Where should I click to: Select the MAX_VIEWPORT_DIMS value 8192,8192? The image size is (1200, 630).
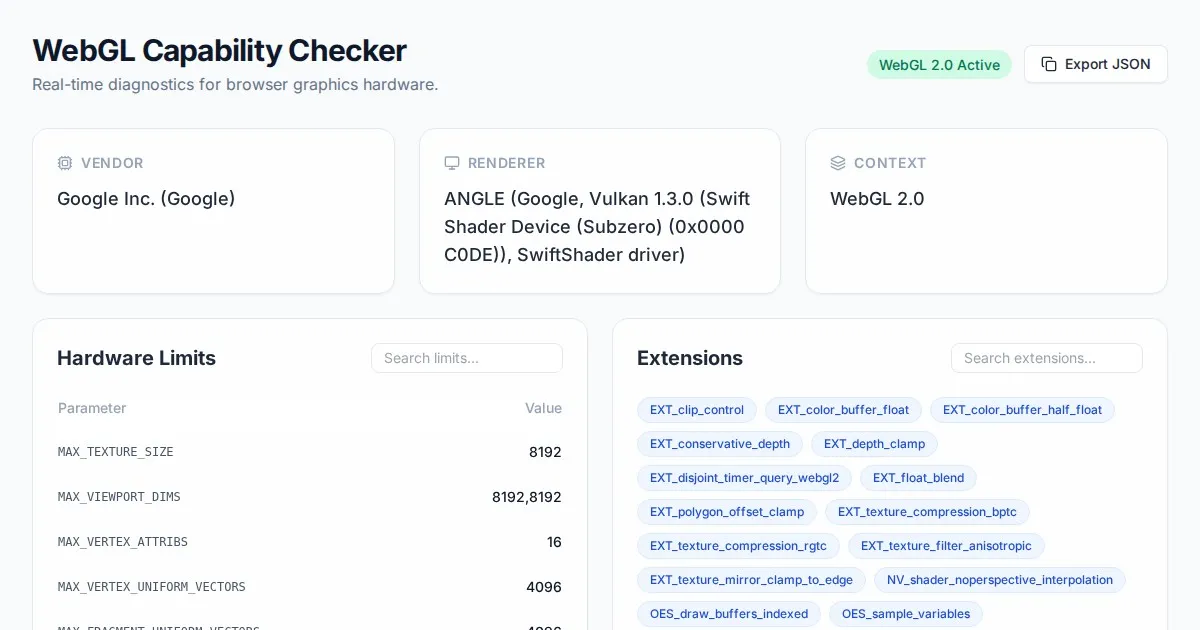(x=526, y=497)
